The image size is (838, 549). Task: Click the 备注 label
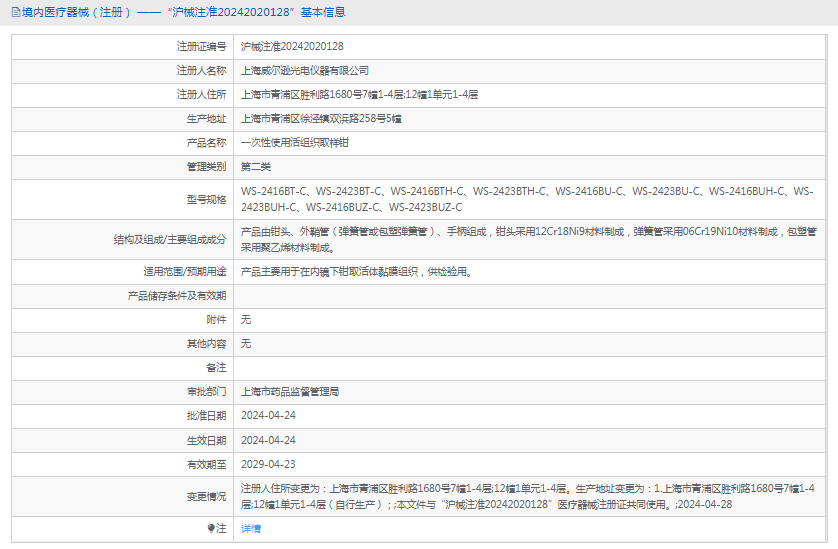216,368
